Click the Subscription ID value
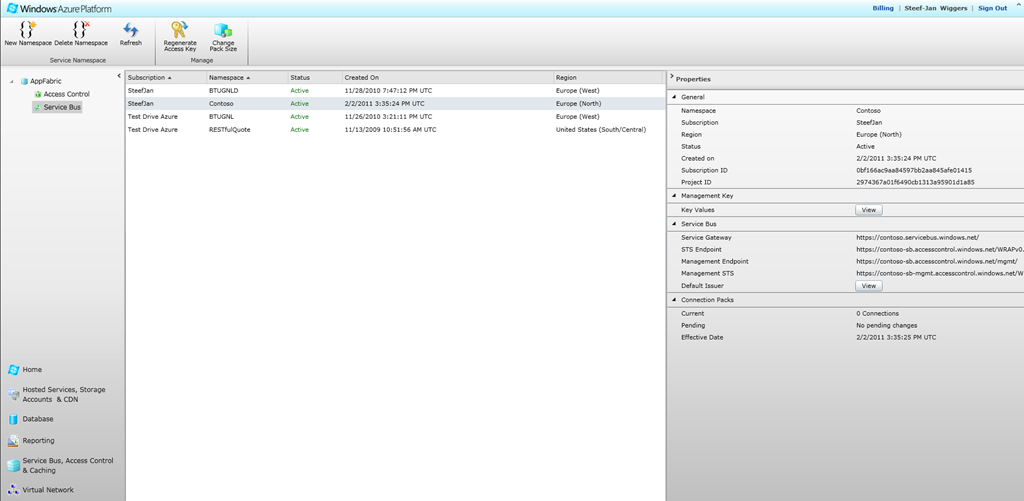The image size is (1024, 501). pyautogui.click(x=914, y=170)
